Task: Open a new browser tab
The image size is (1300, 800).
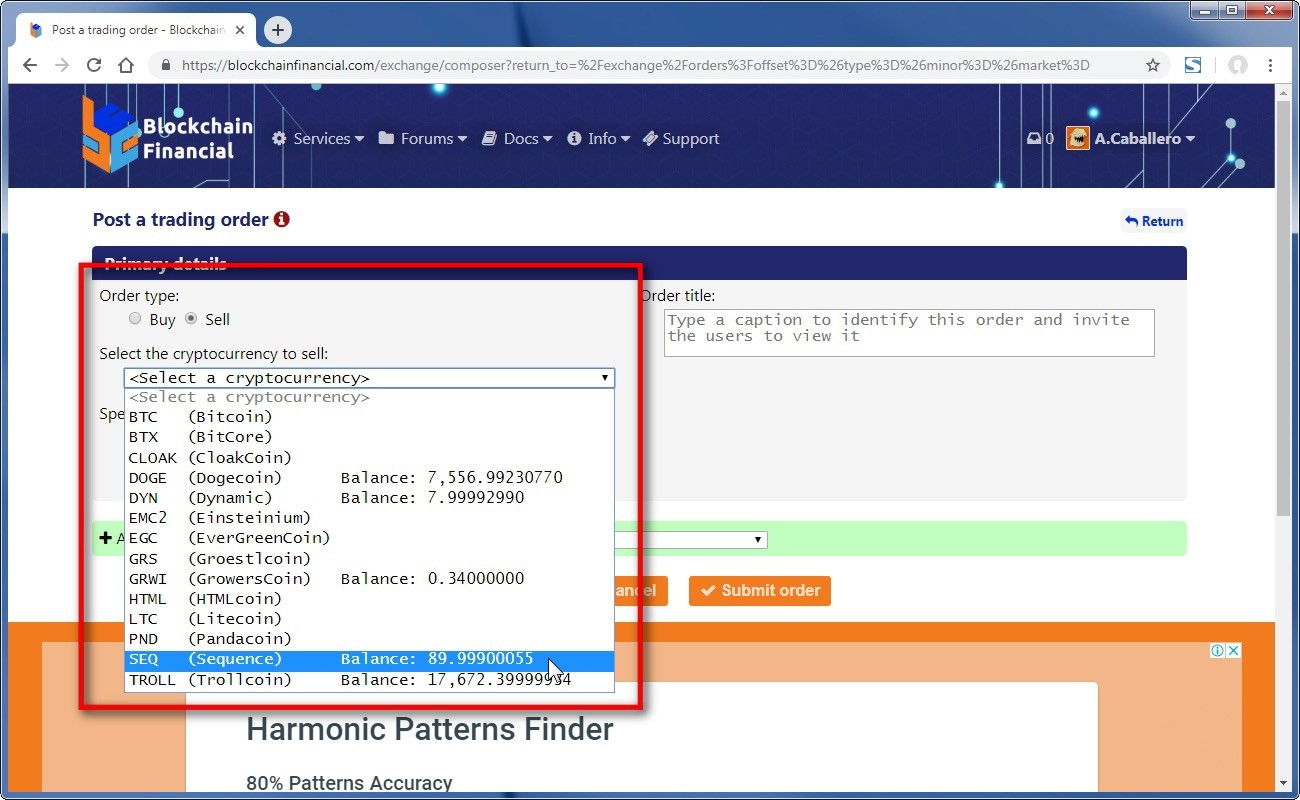Action: pyautogui.click(x=277, y=30)
